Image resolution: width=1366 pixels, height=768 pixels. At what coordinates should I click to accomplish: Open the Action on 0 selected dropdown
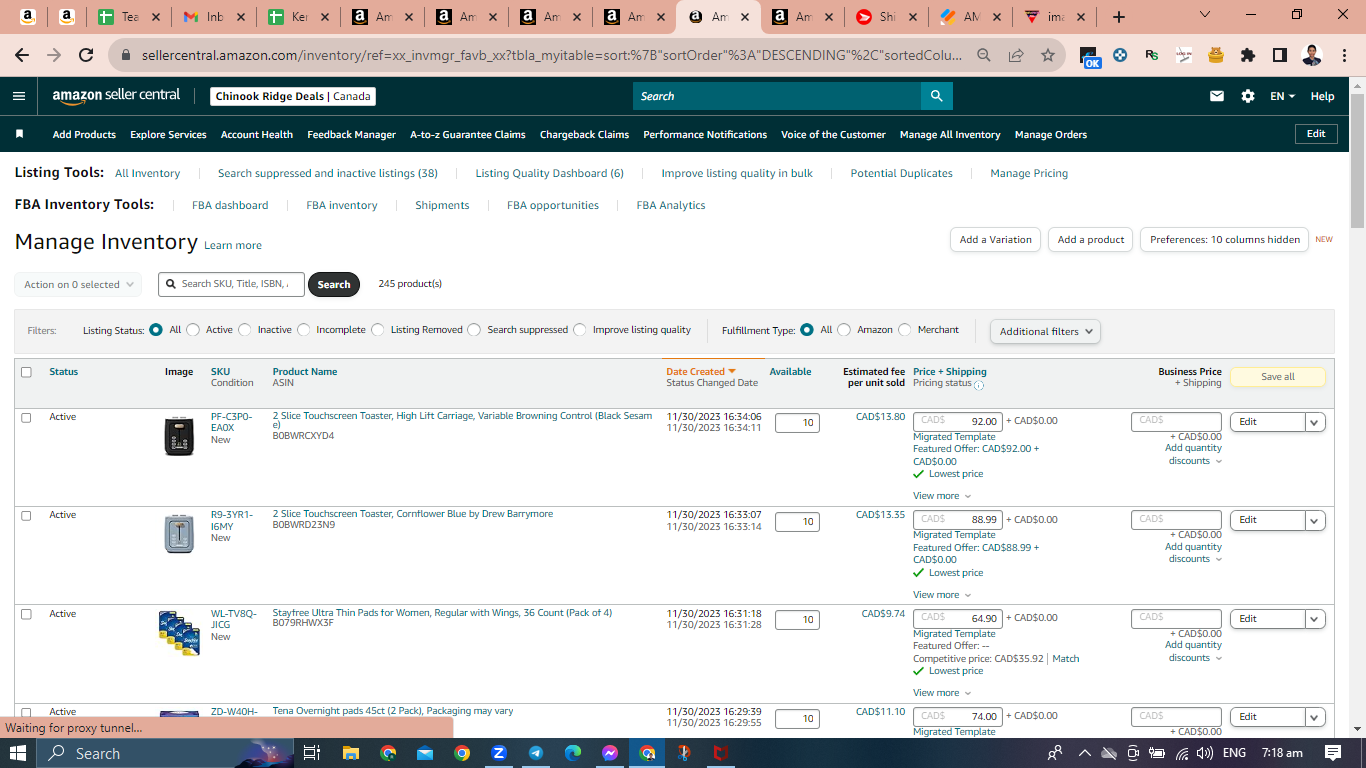click(78, 285)
